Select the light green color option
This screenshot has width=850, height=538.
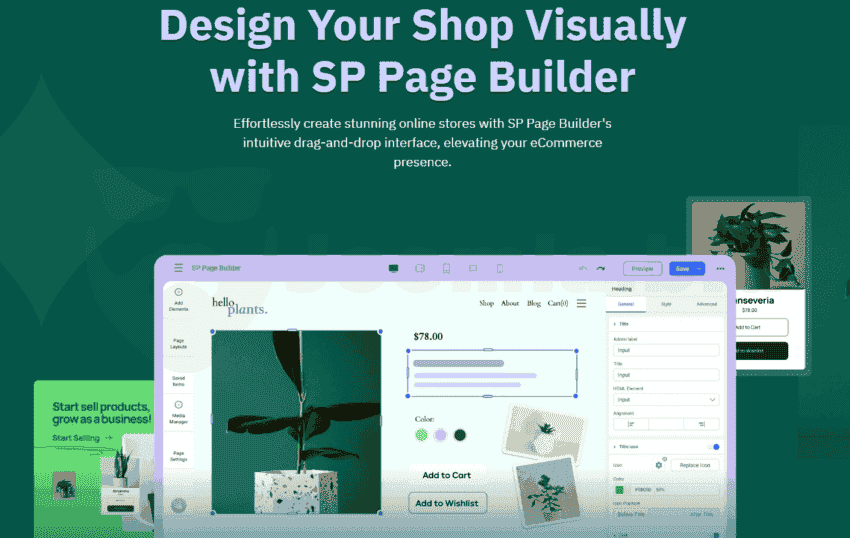421,435
